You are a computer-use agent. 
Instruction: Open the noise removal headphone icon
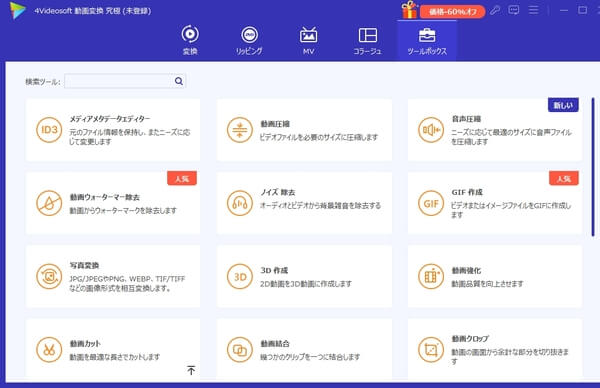point(240,203)
